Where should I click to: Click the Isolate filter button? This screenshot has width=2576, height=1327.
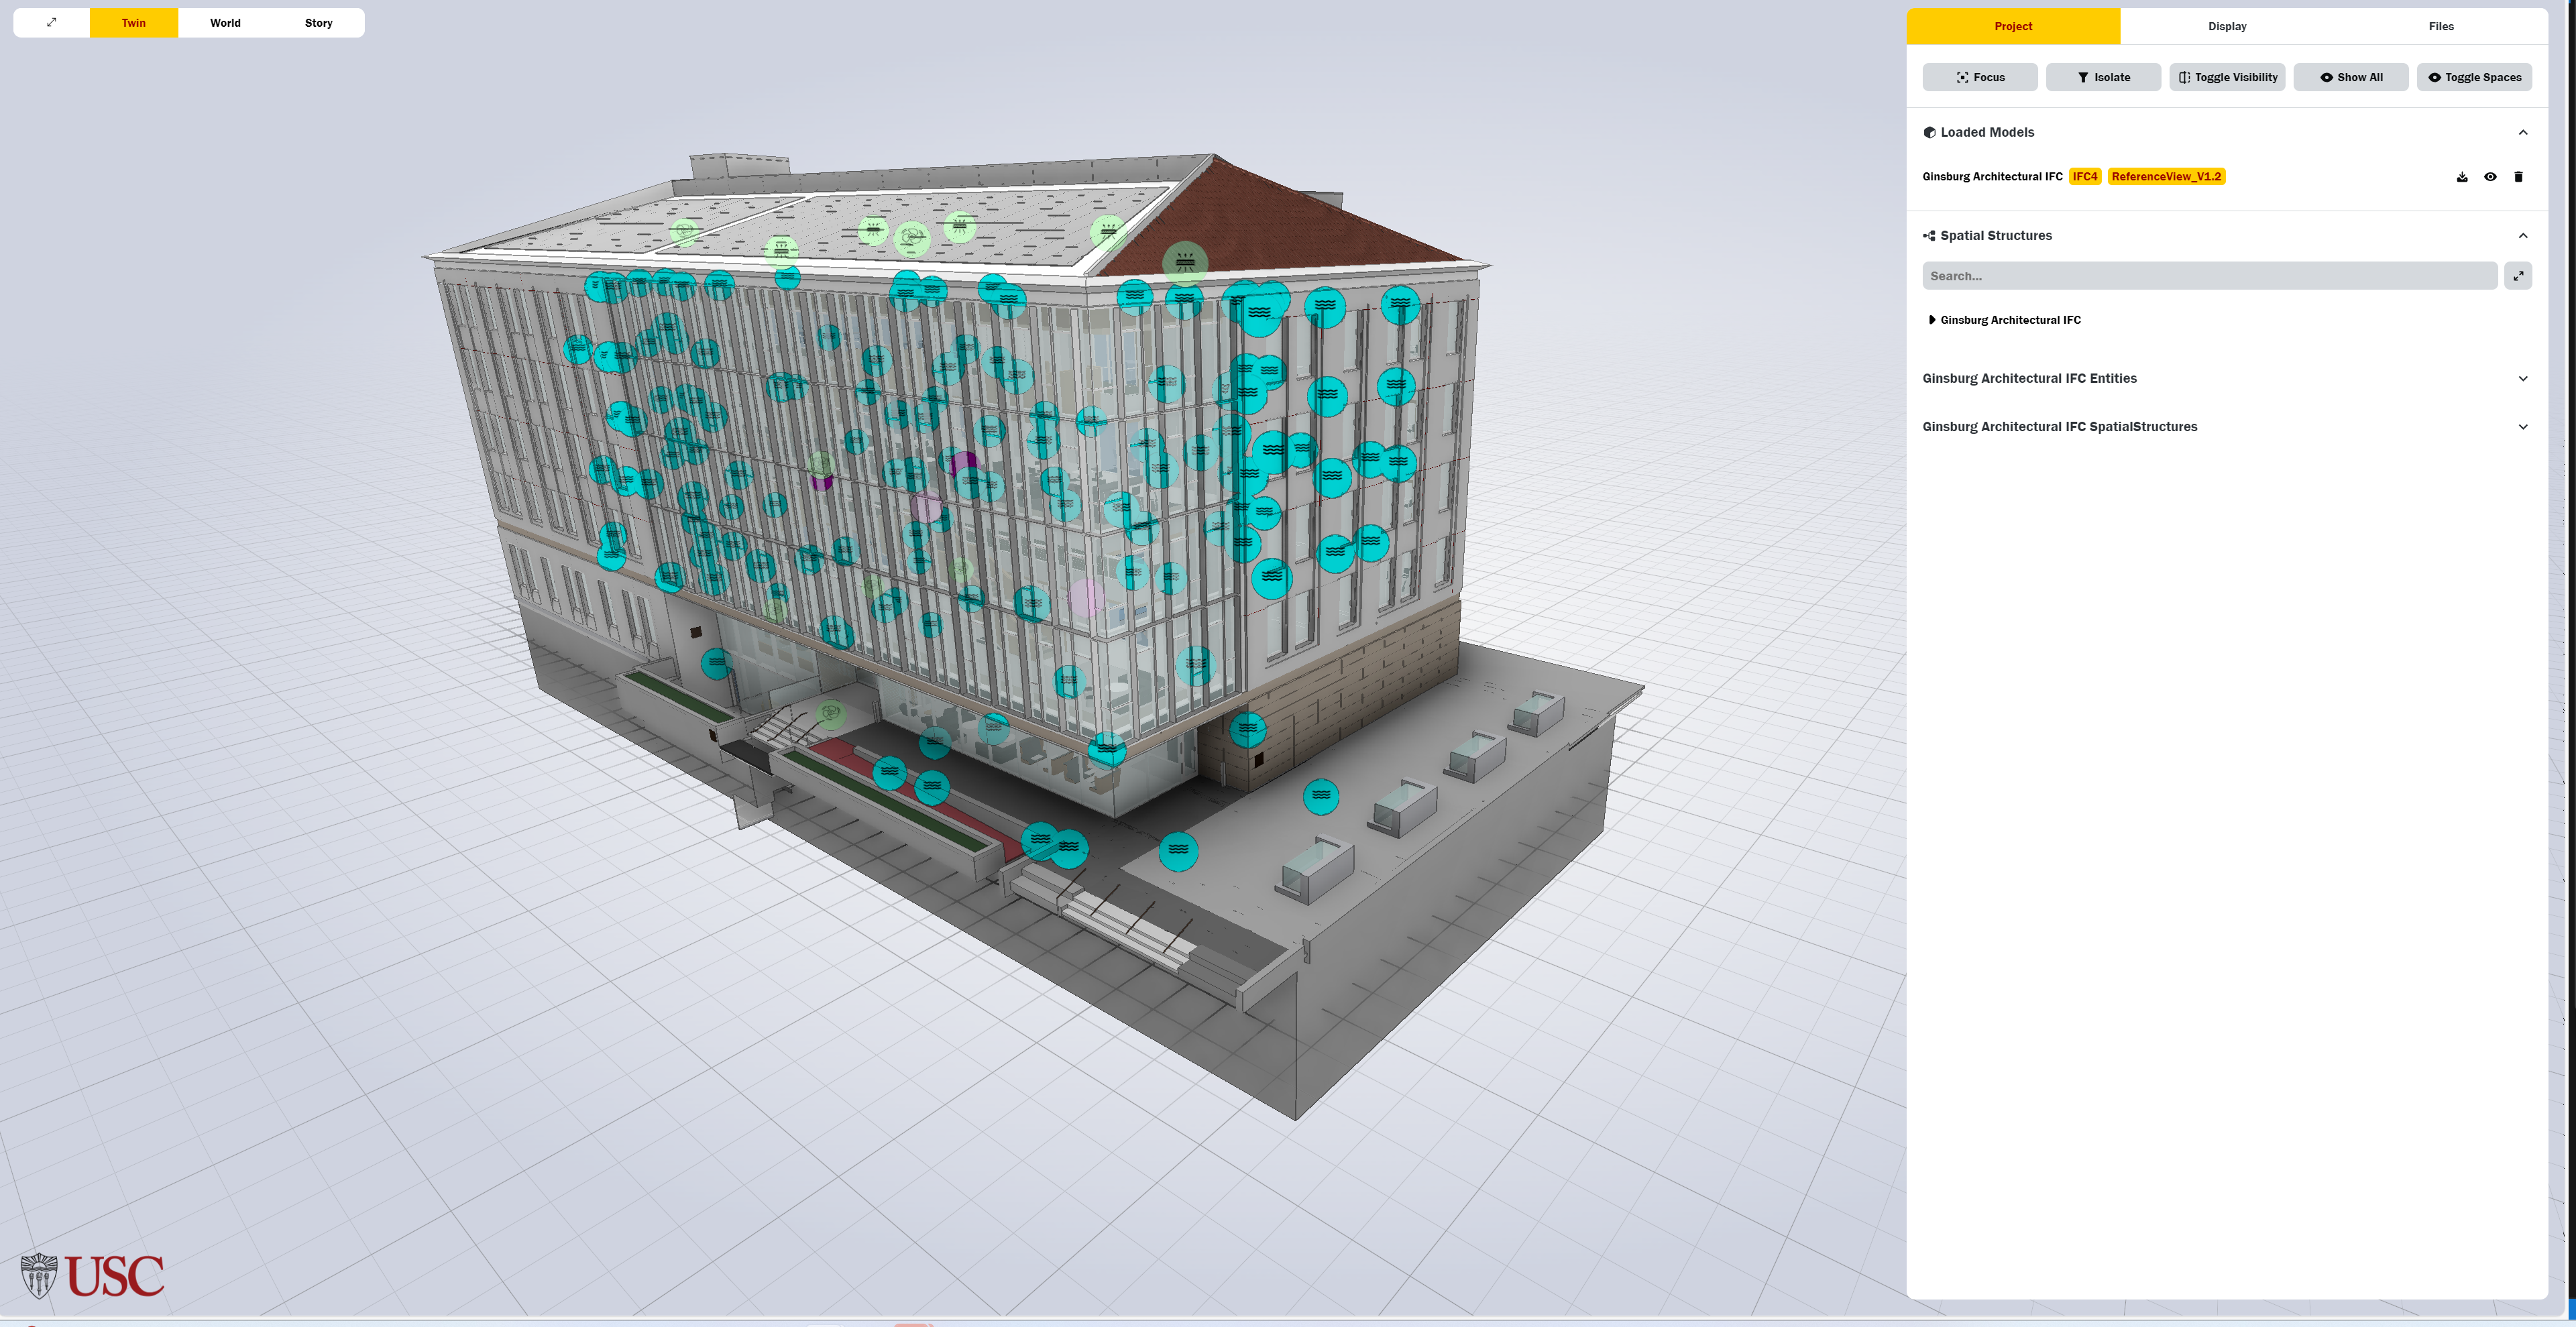coord(2103,77)
